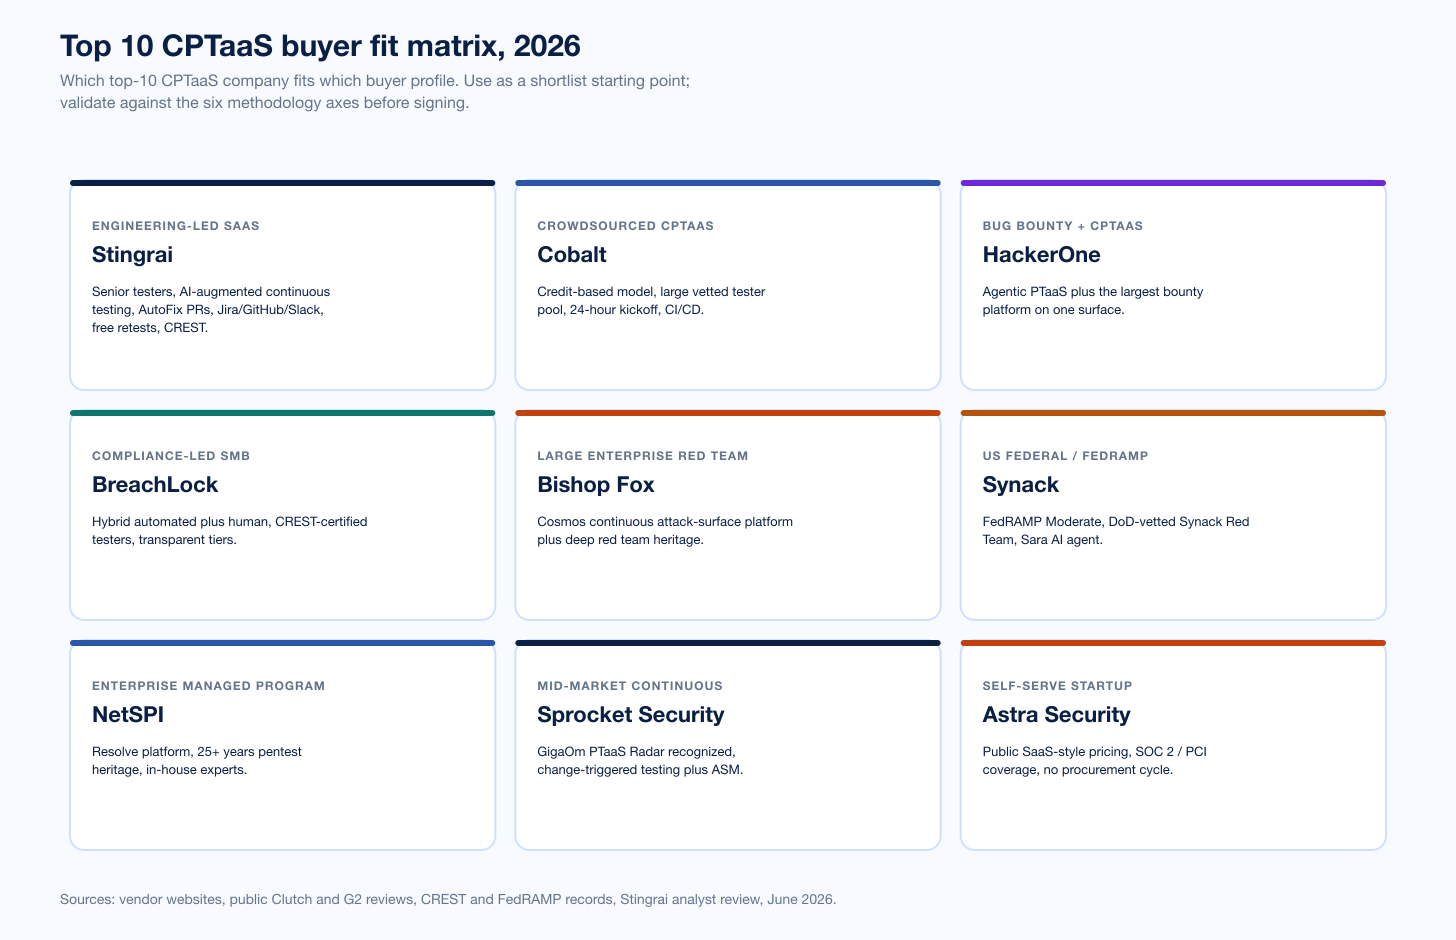Click the description starting "Cosmos continuous attack-surface"
The image size is (1456, 940).
coord(665,531)
